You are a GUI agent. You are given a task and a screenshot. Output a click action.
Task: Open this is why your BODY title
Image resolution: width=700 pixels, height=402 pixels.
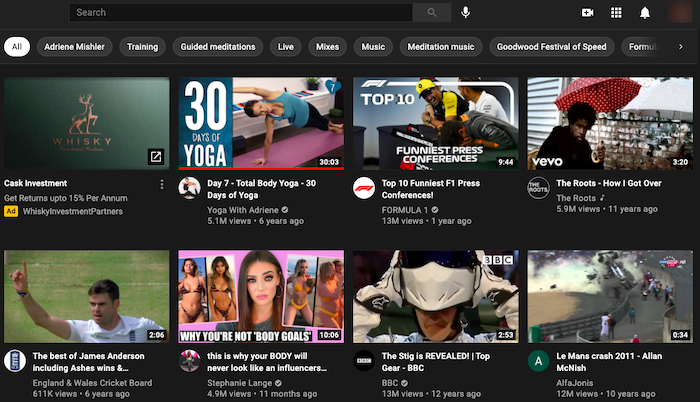(x=267, y=362)
